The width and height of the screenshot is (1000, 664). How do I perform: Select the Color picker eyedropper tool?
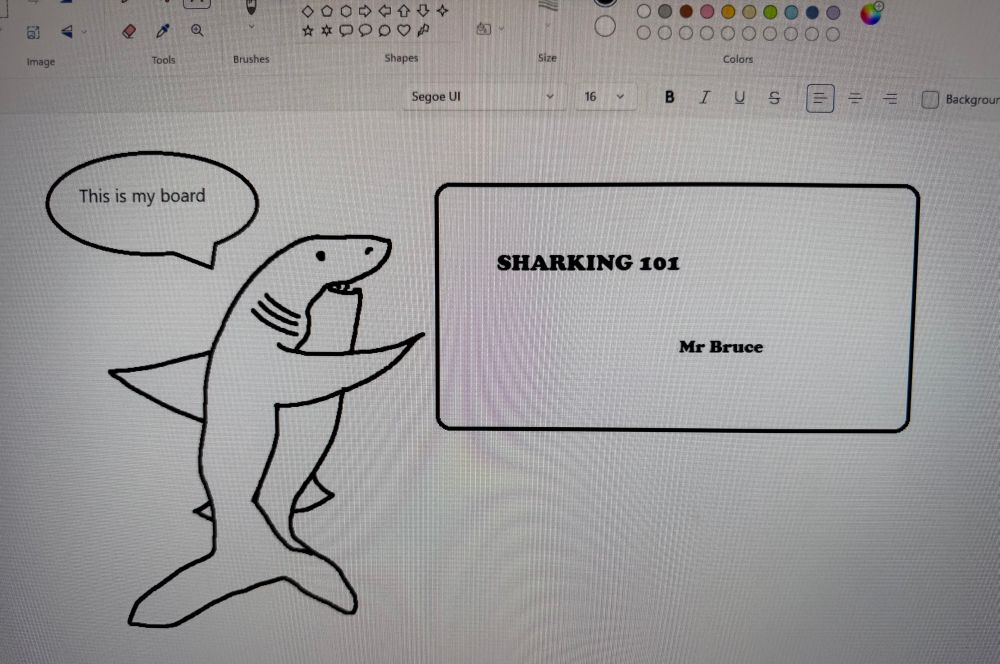coord(162,30)
